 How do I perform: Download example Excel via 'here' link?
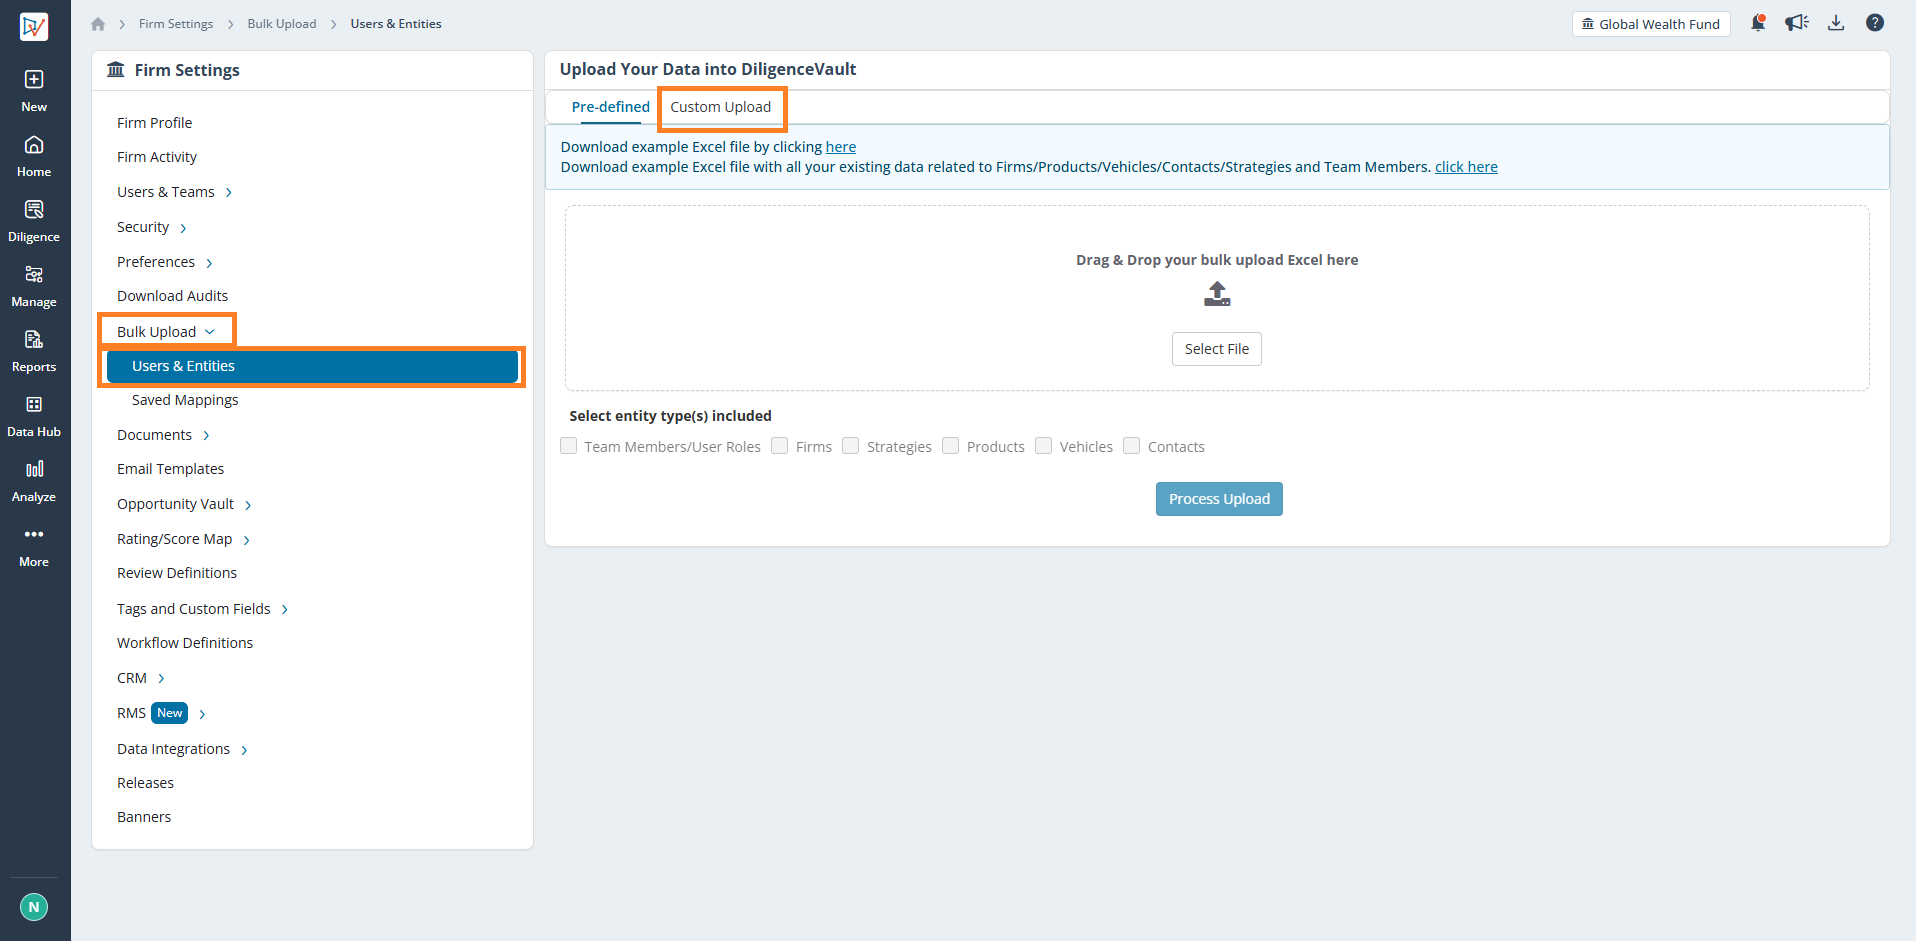tap(841, 147)
